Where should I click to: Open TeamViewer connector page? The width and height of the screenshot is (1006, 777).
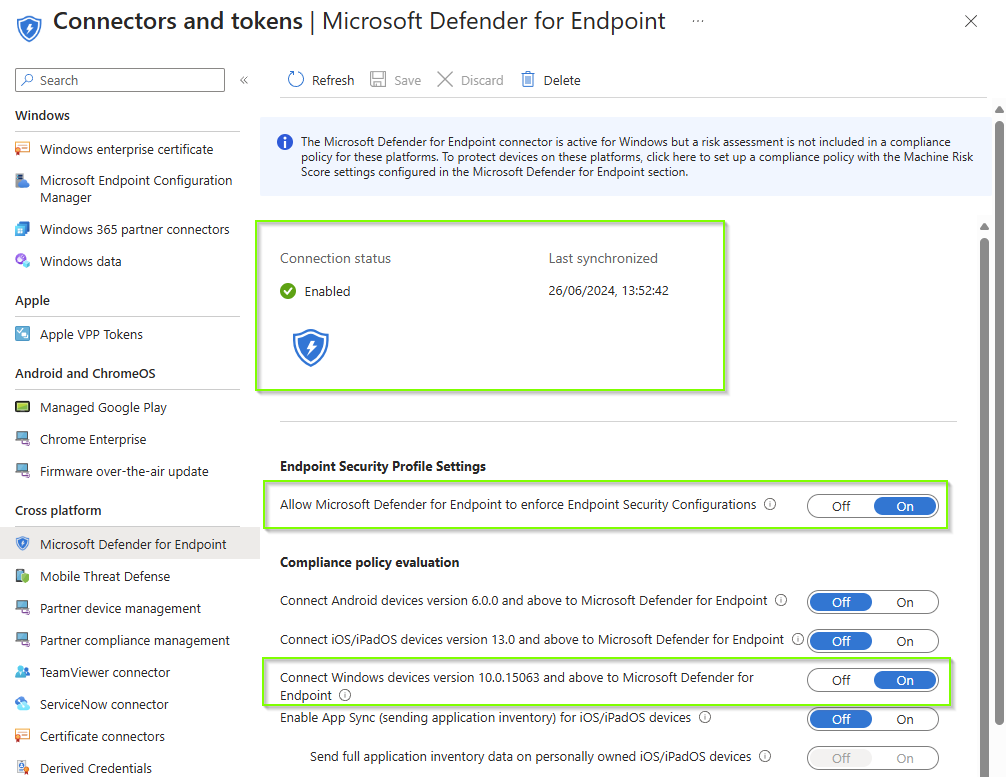tap(105, 672)
